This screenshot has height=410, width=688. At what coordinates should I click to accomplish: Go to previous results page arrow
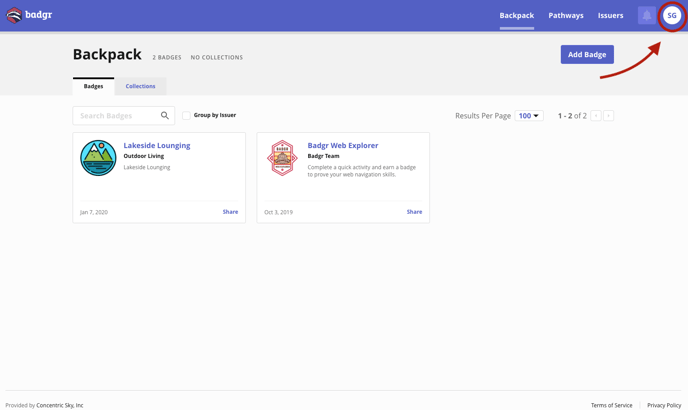pos(596,115)
